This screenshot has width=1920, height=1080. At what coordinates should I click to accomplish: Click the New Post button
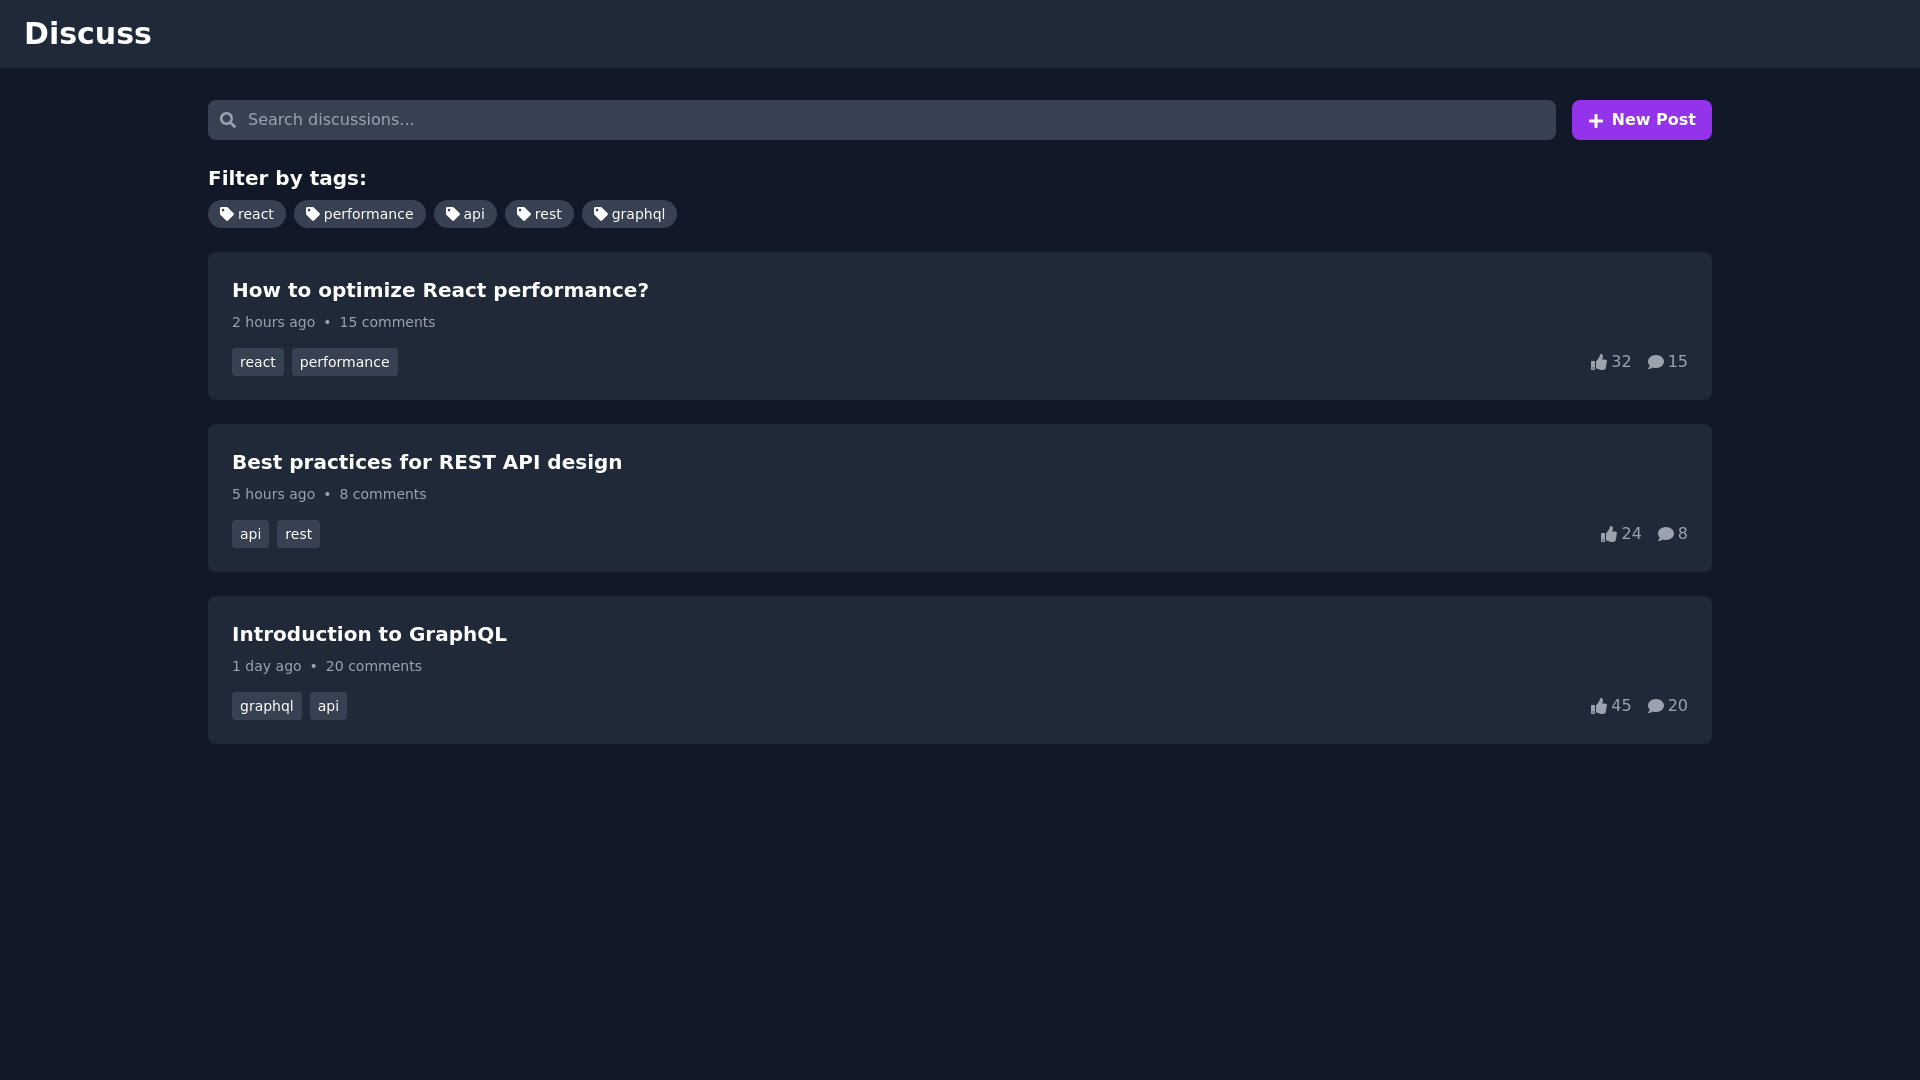coord(1642,120)
